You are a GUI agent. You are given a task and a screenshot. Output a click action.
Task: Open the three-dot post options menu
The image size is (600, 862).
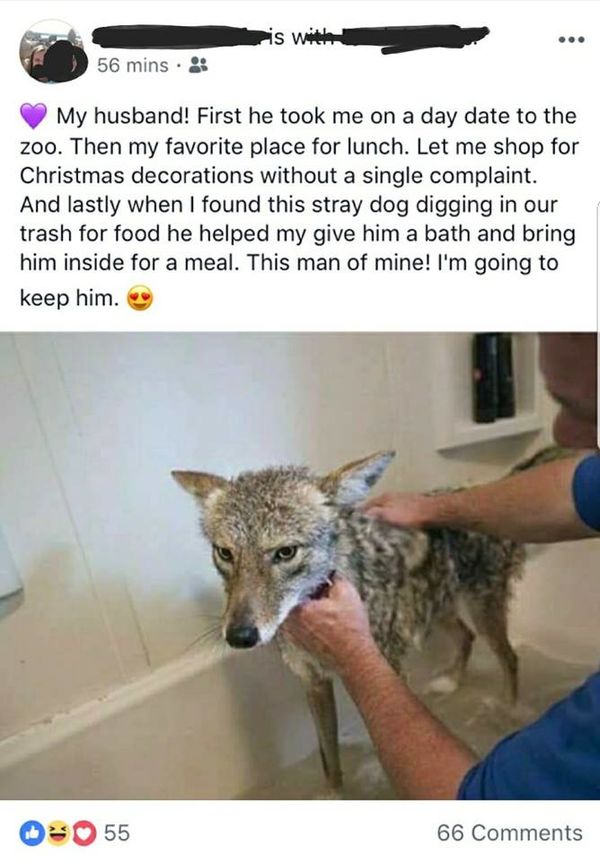tap(570, 40)
